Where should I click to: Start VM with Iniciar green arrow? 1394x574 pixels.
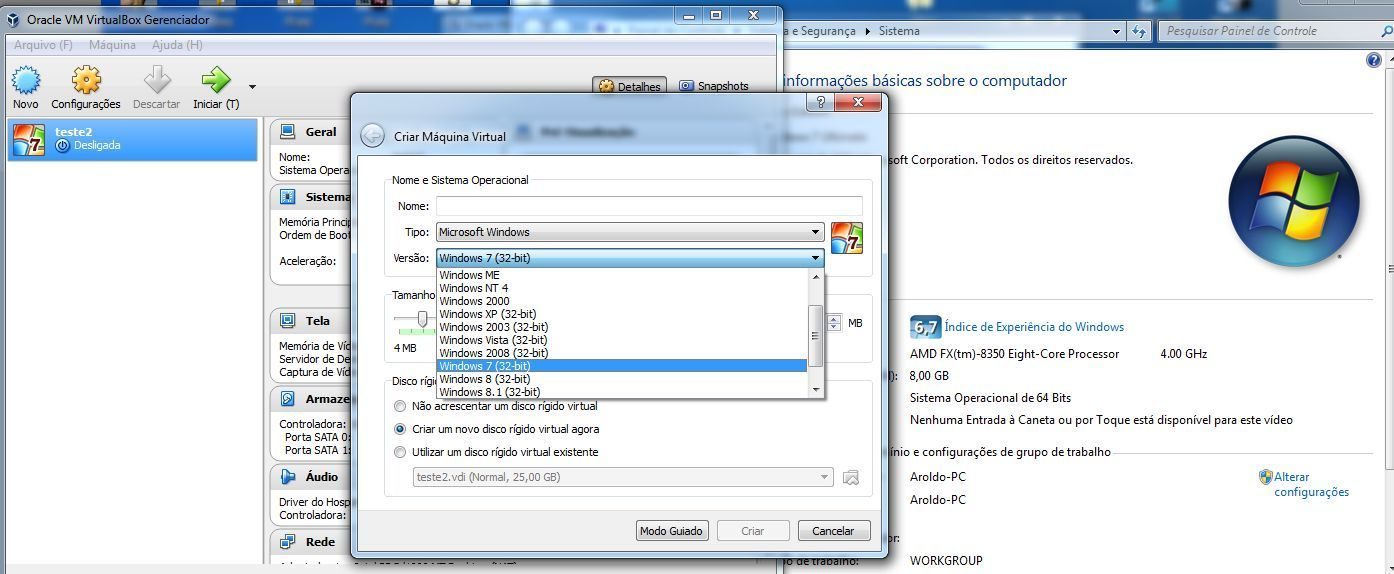click(215, 81)
